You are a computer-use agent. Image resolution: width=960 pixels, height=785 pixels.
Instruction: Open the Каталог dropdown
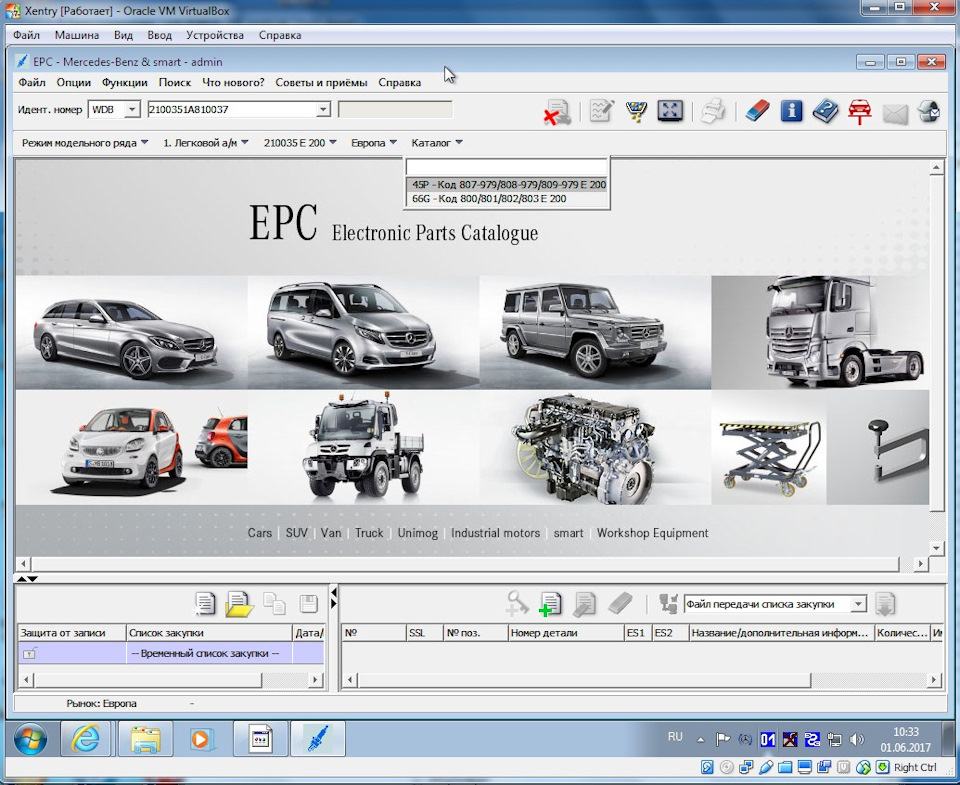tap(437, 143)
